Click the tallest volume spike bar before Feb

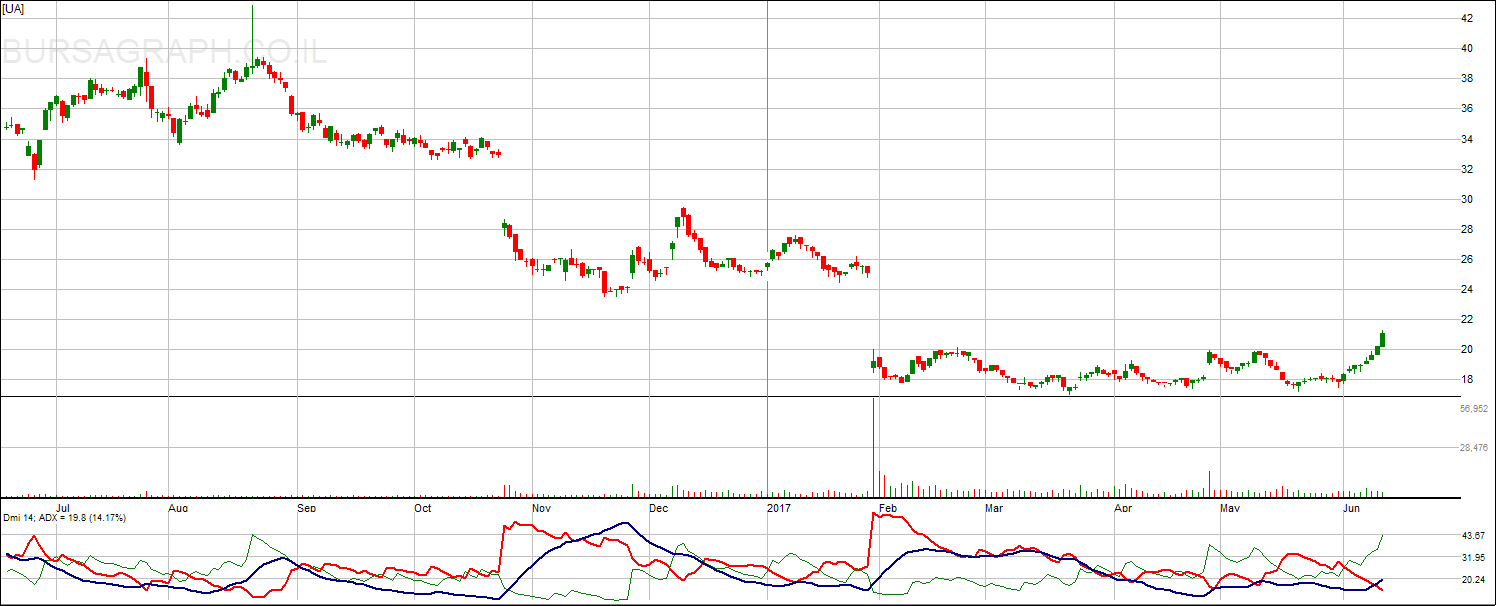(874, 445)
